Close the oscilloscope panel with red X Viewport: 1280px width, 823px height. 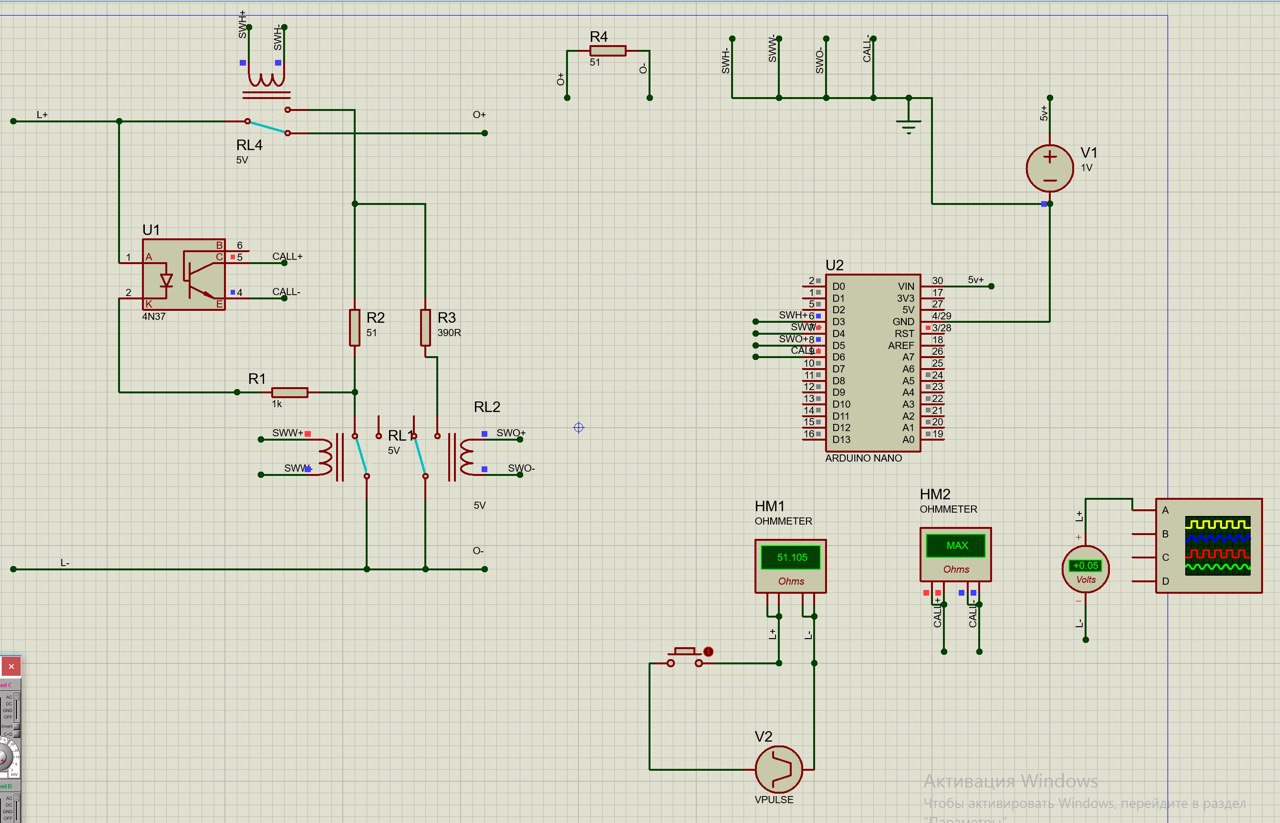(11, 666)
